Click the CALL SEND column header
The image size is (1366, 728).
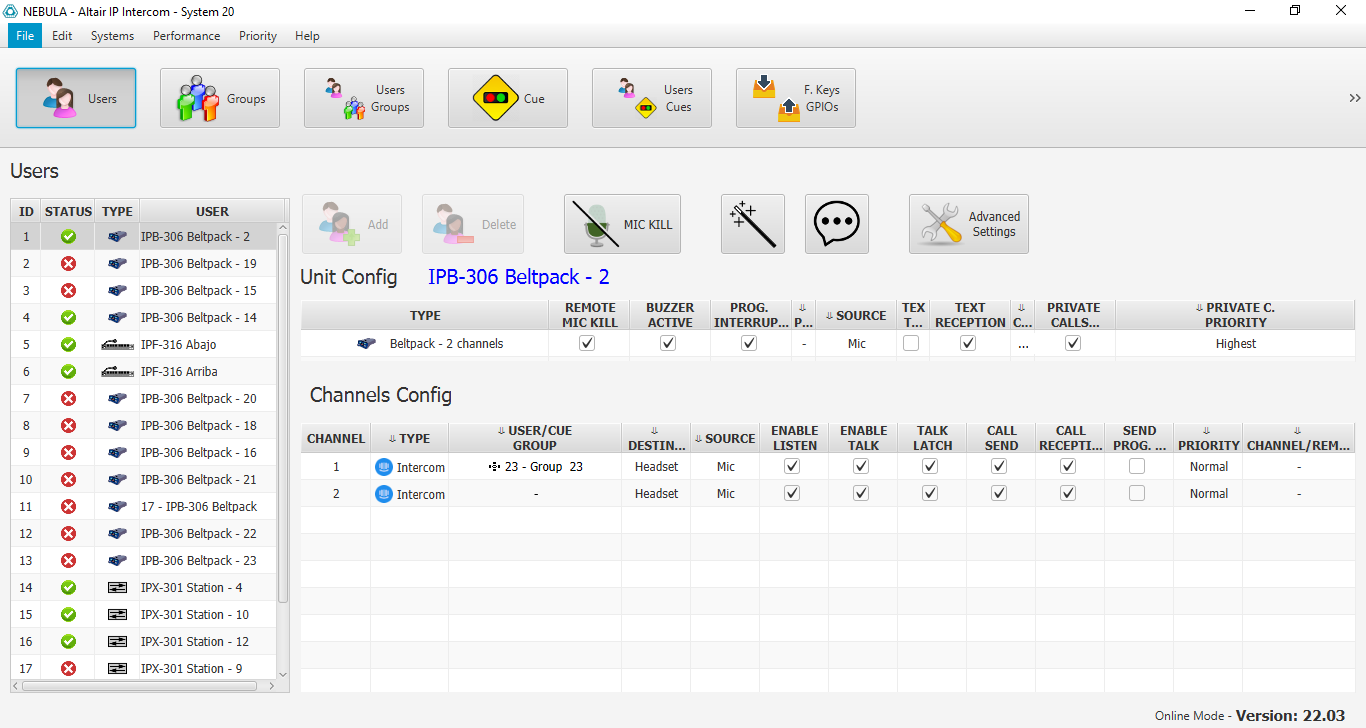(1001, 438)
